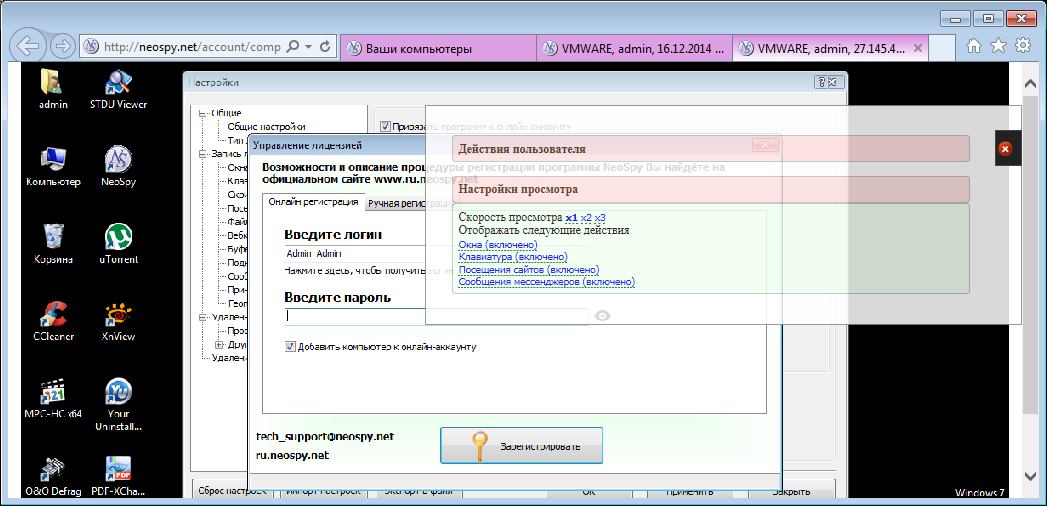Click the ru.neospy.net text
The image size is (1047, 506).
point(293,455)
